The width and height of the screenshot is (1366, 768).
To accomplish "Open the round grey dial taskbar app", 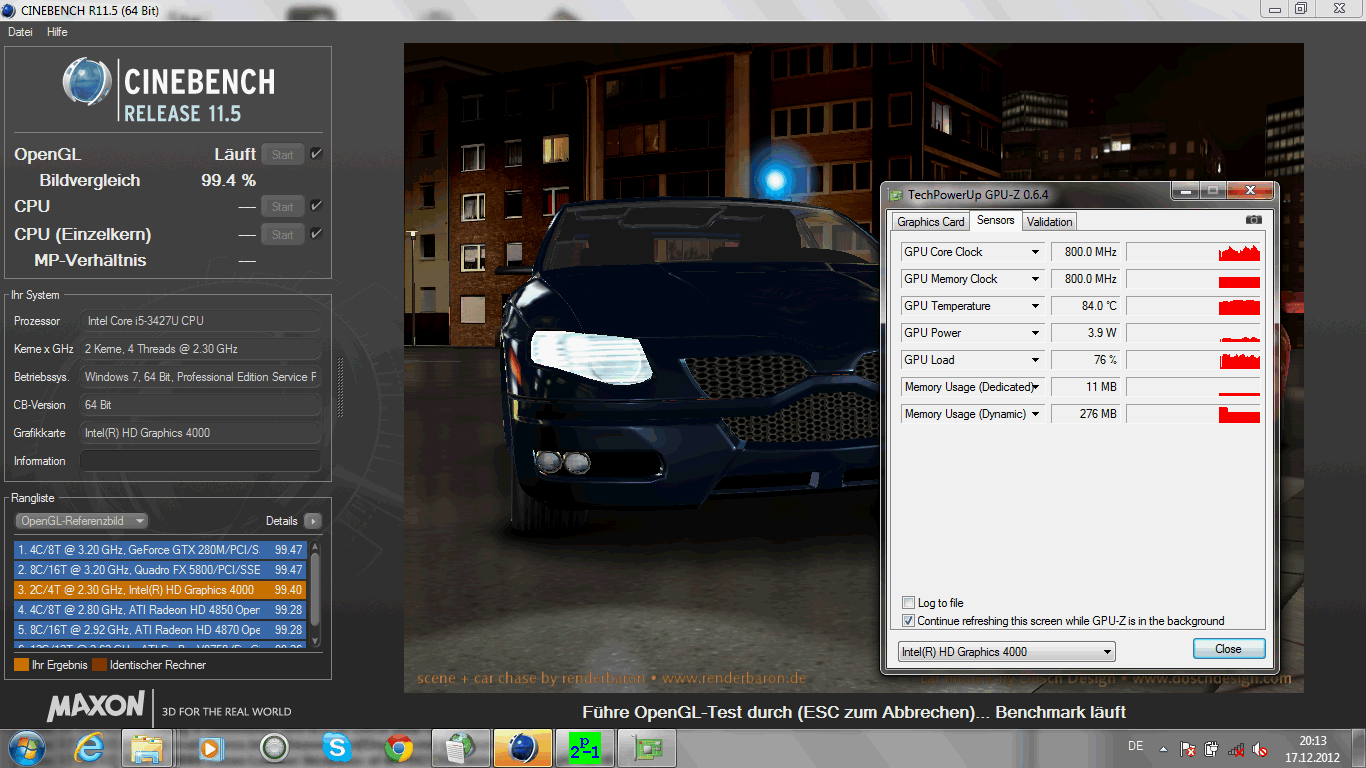I will (274, 747).
